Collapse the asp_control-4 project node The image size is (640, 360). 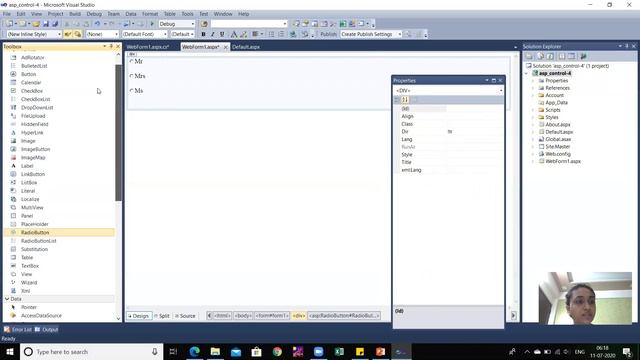pyautogui.click(x=527, y=73)
